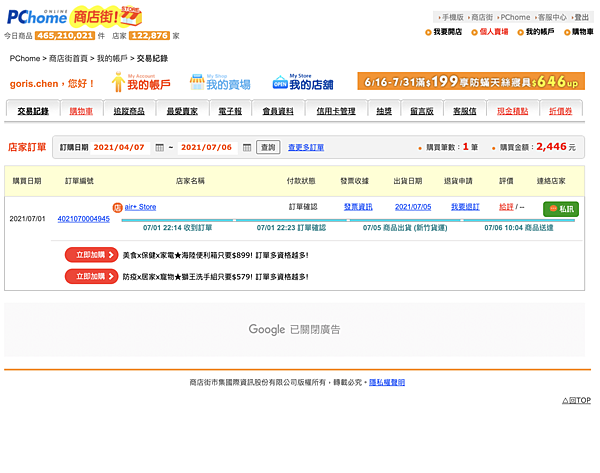This screenshot has height=473, width=600.
Task: Click the 07/01 22:23 訂單確認 status
Action: [291, 228]
